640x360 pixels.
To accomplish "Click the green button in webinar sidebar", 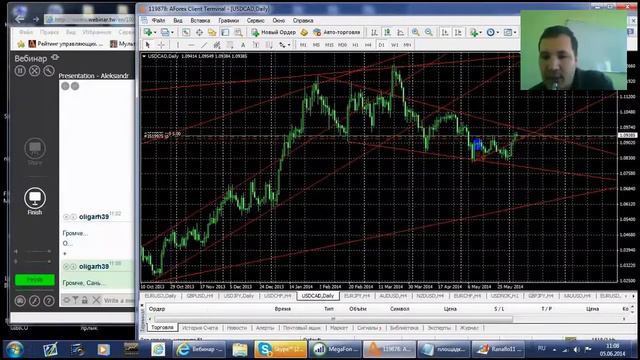I will point(35,280).
